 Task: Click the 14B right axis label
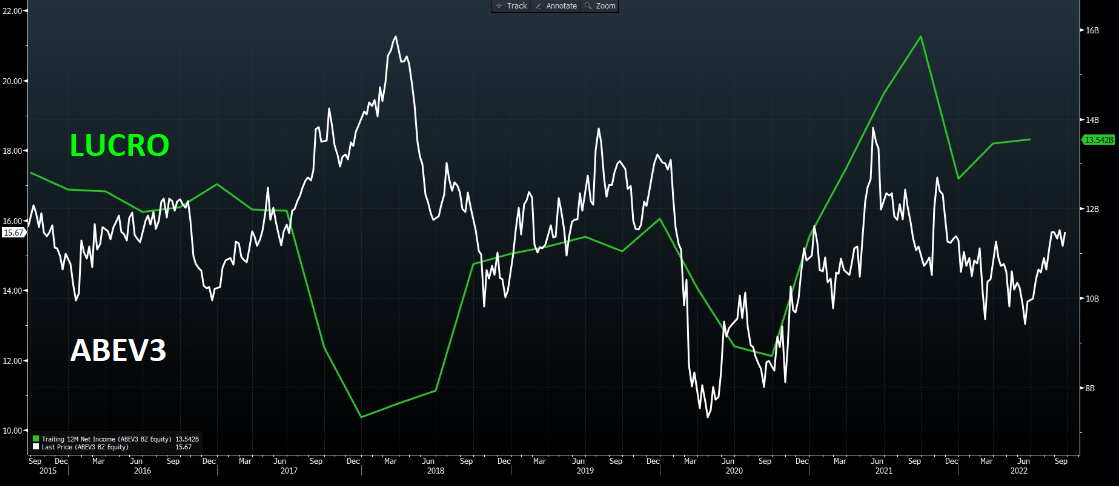[x=1092, y=120]
